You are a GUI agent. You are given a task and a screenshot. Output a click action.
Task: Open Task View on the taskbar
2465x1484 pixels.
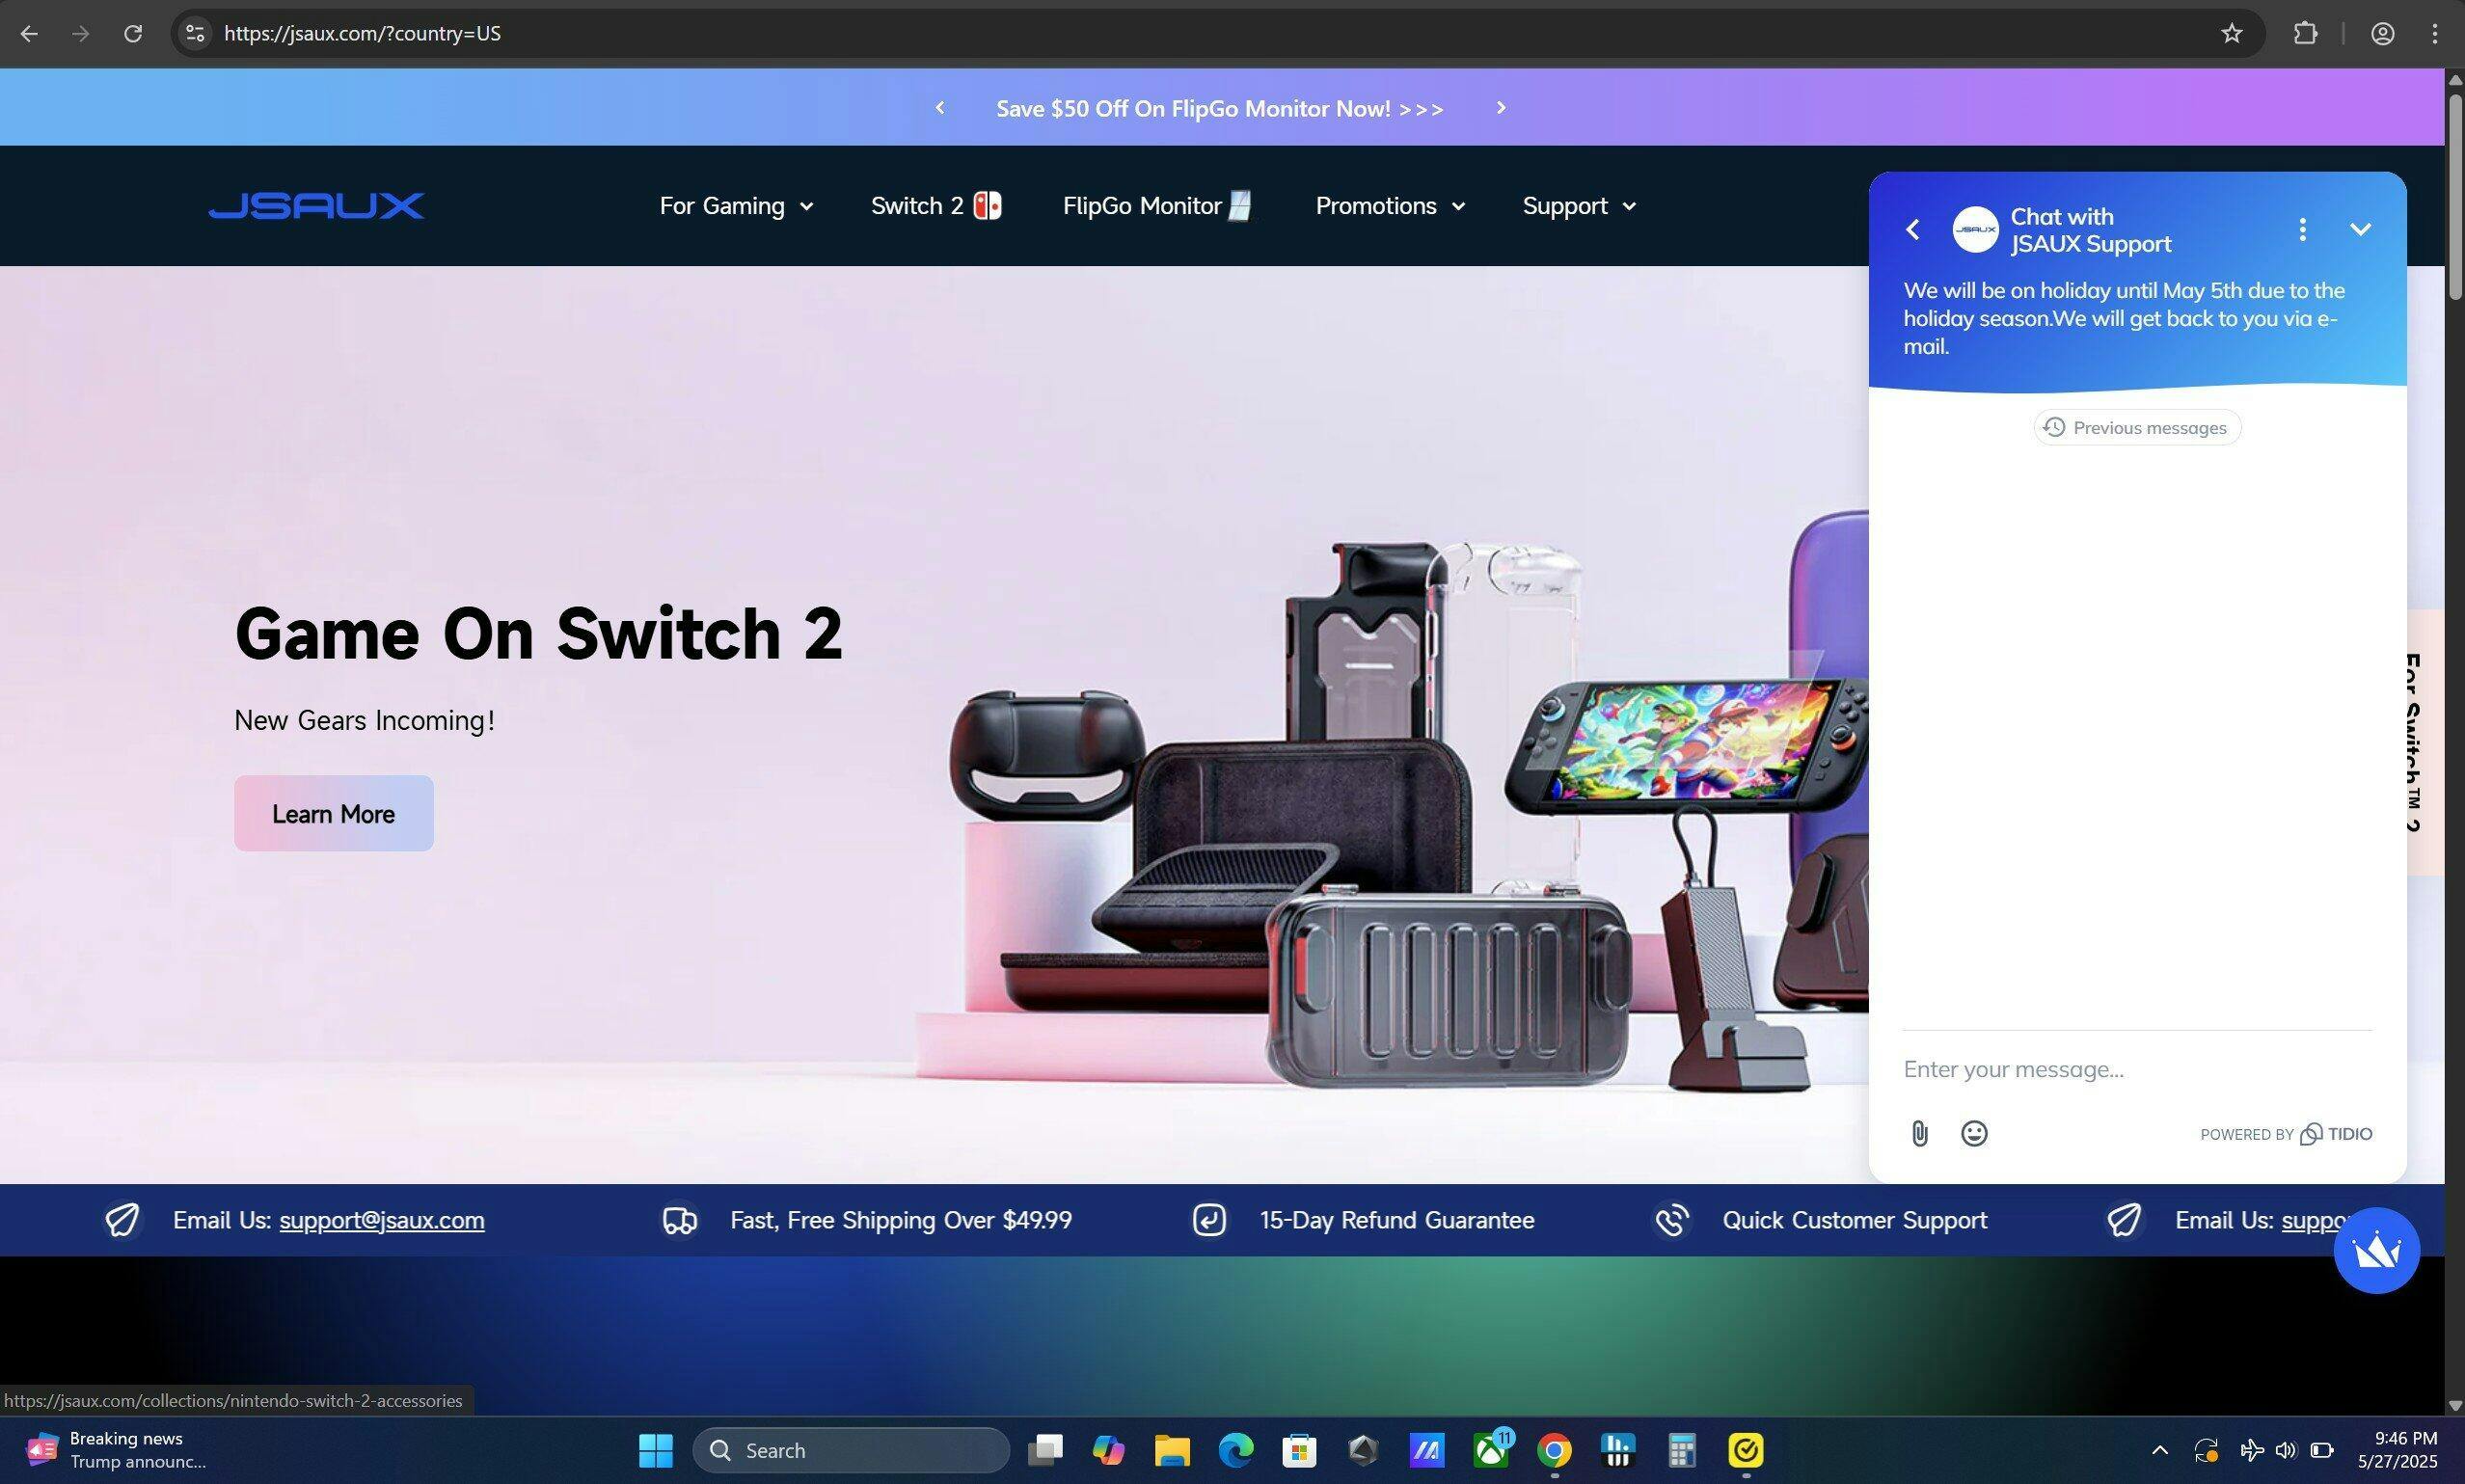(1045, 1450)
